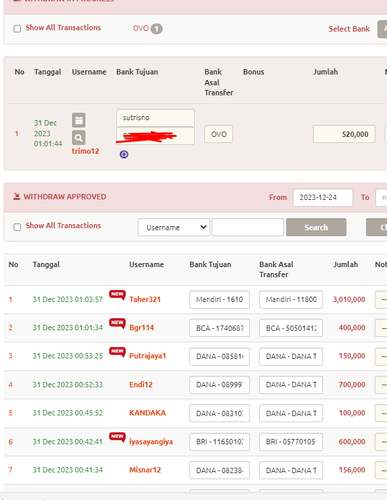The image size is (387, 500).
Task: Open username Putrajaya1
Action: point(148,356)
